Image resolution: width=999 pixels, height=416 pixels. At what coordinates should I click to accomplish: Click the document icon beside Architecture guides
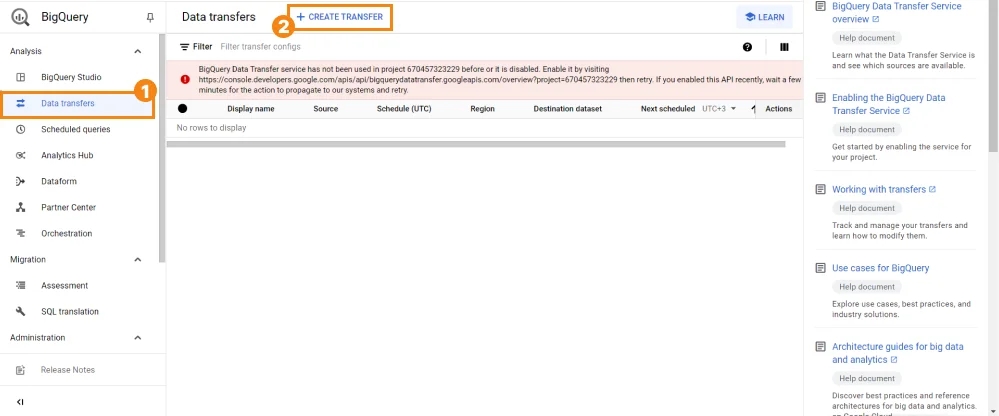(821, 347)
